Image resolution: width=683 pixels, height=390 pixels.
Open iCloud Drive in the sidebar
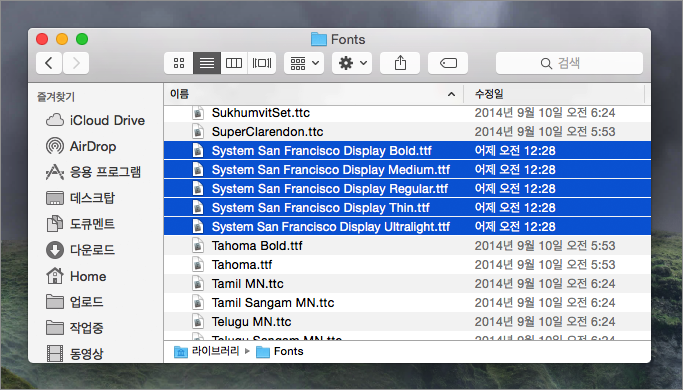click(95, 120)
